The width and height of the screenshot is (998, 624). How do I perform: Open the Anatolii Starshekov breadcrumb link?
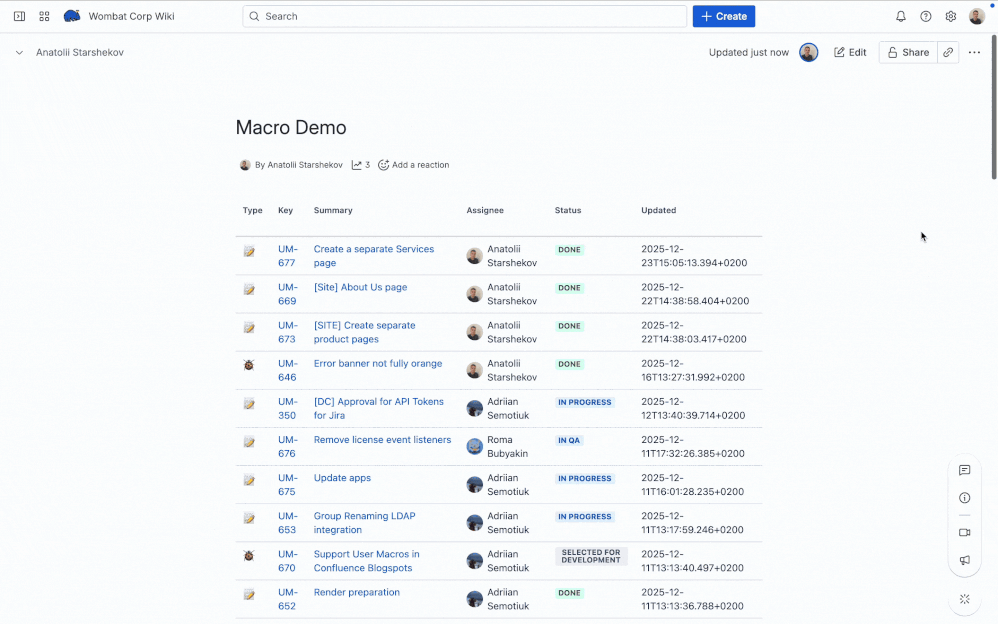pos(80,52)
